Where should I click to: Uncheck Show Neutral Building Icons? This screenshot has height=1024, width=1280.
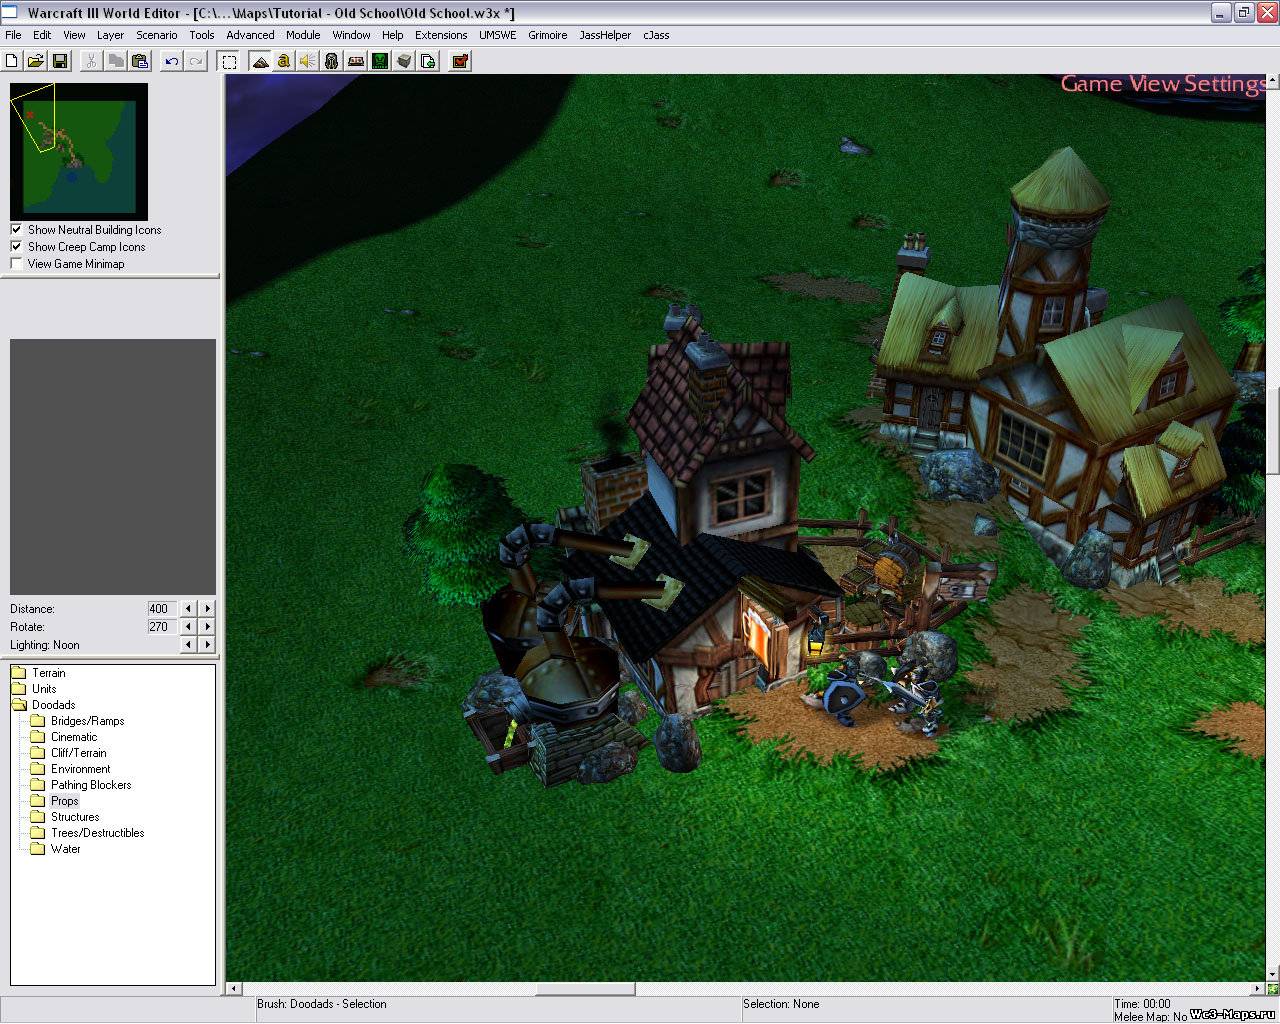[16, 230]
